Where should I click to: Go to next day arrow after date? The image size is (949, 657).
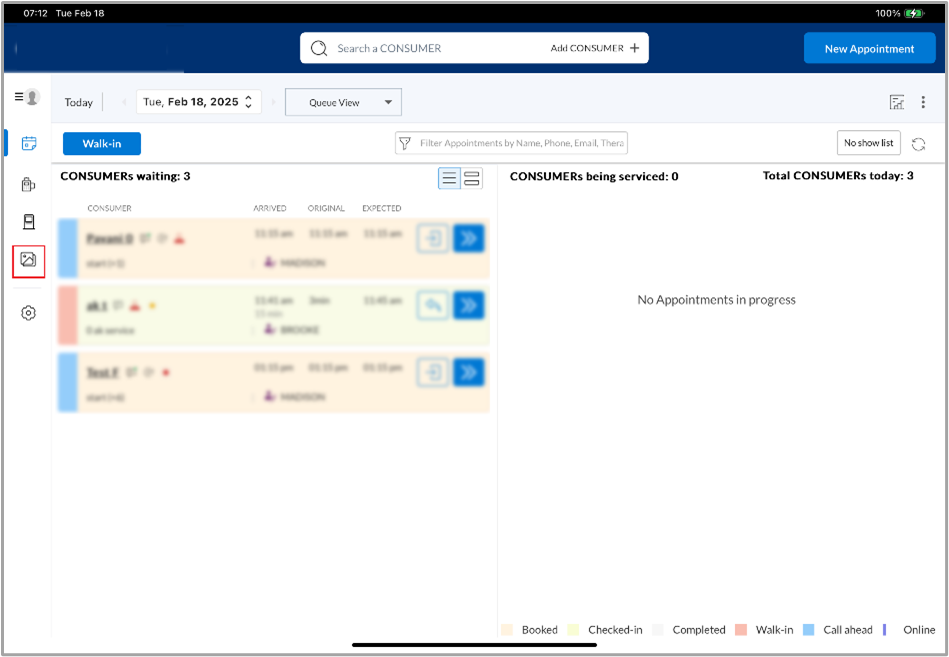(273, 102)
